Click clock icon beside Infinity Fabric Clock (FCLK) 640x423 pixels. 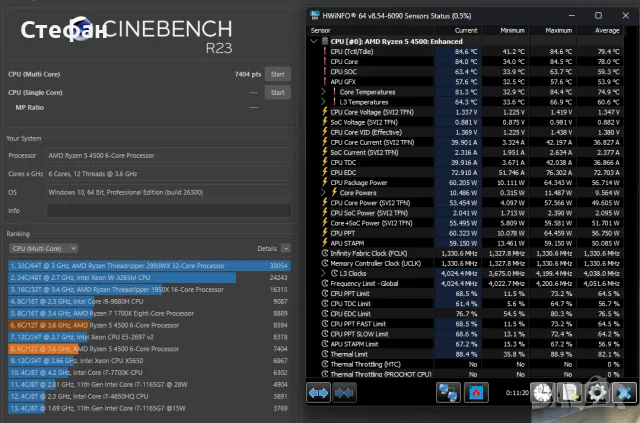[x=325, y=253]
